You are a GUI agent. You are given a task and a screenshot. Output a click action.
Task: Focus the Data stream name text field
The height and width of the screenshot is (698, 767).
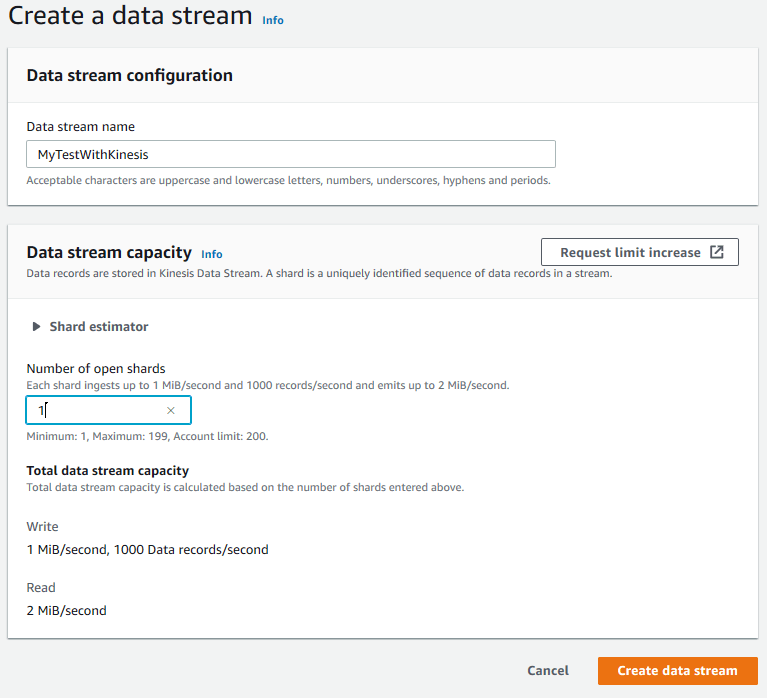[x=290, y=154]
